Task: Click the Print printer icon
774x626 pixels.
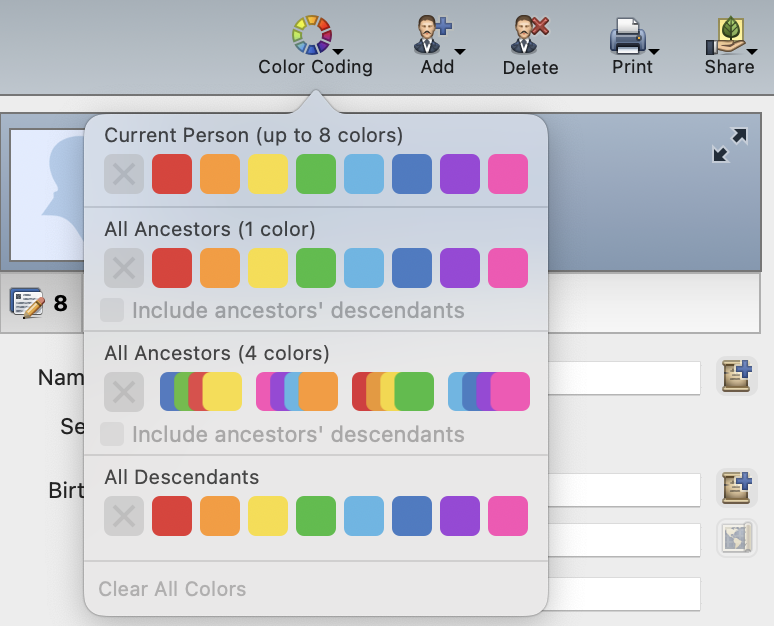Action: (628, 36)
